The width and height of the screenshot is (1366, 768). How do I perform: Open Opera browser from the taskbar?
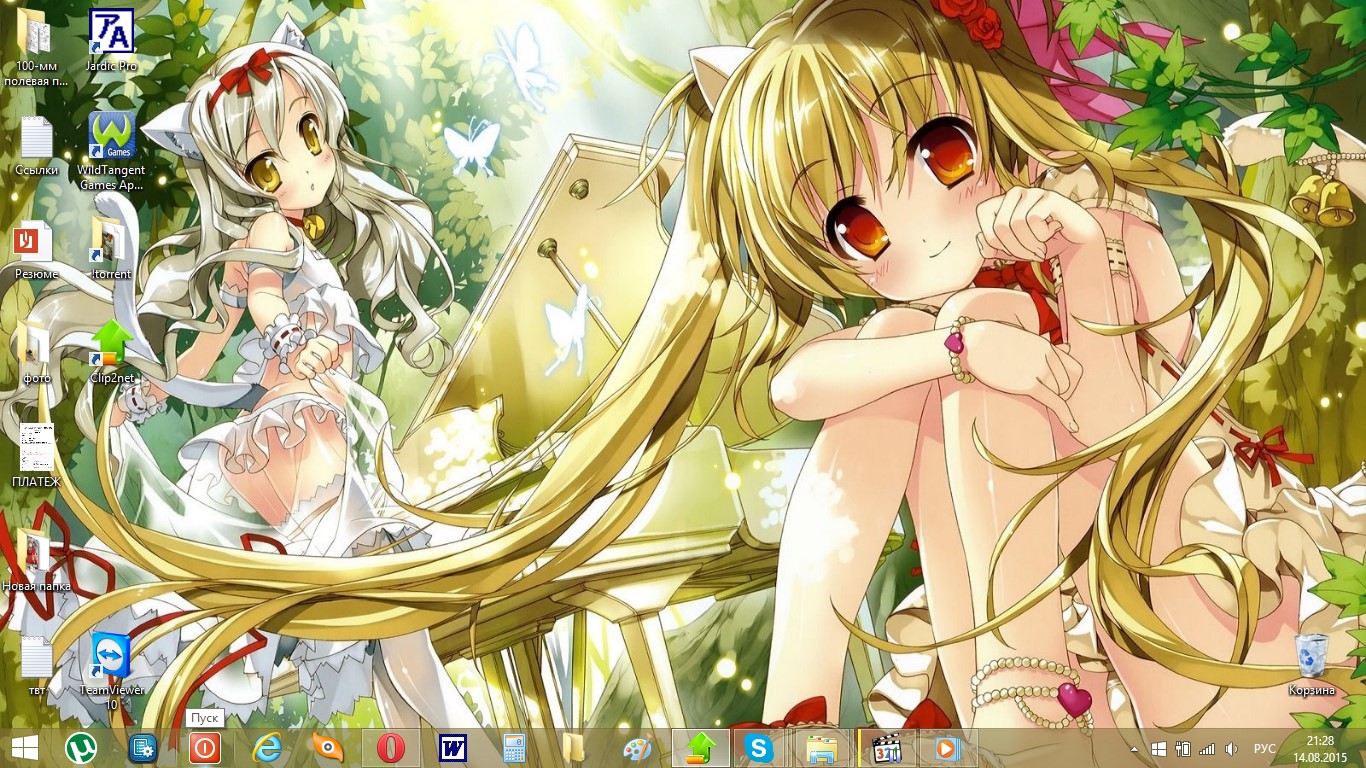pos(391,748)
